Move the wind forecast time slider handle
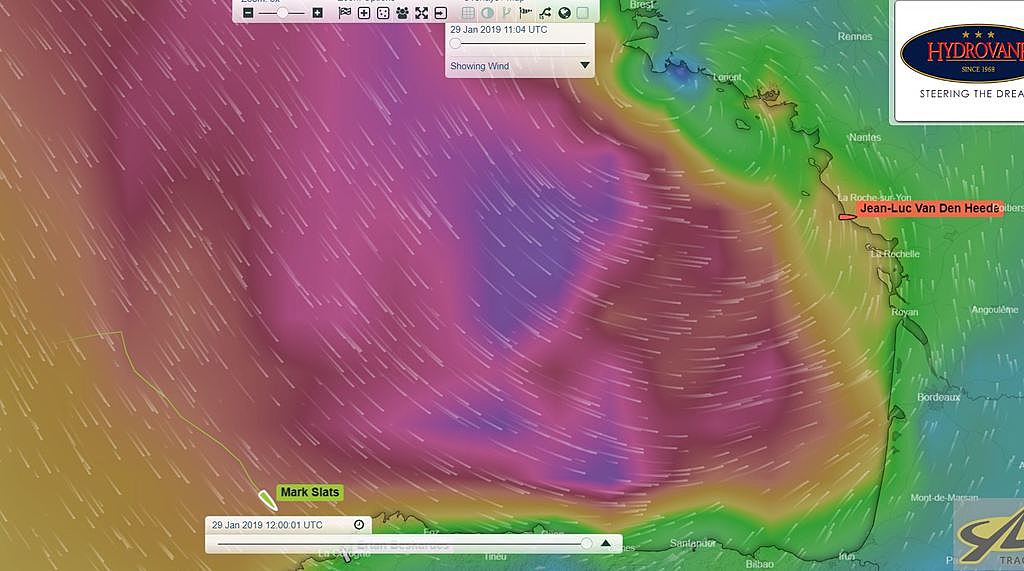Screen dimensions: 1024x571 coord(455,44)
